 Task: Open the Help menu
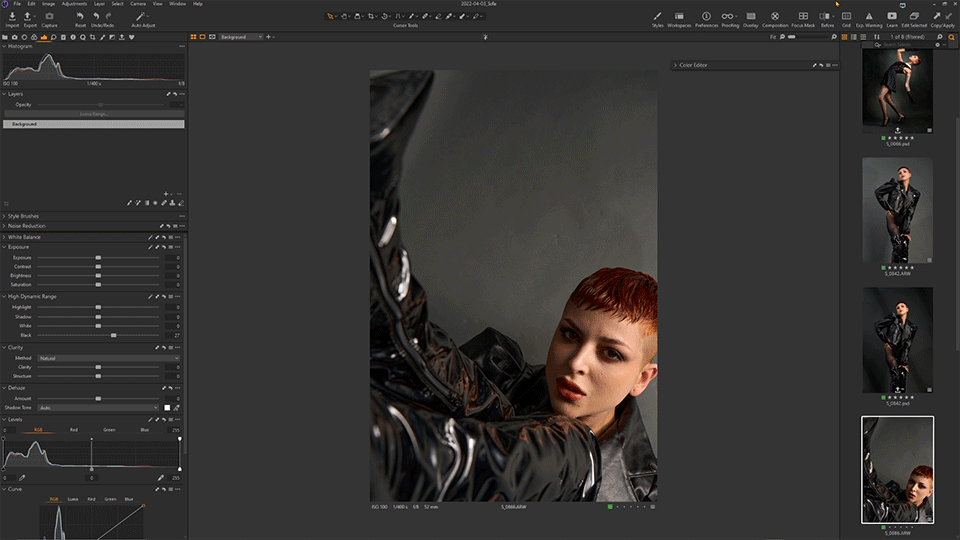point(198,4)
